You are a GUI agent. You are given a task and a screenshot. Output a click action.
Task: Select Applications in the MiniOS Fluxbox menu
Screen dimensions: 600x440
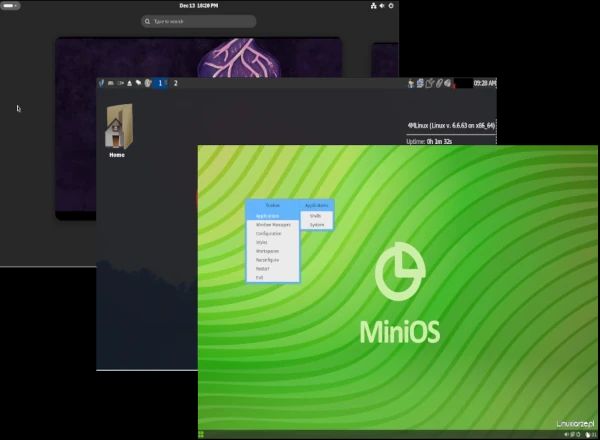click(272, 216)
